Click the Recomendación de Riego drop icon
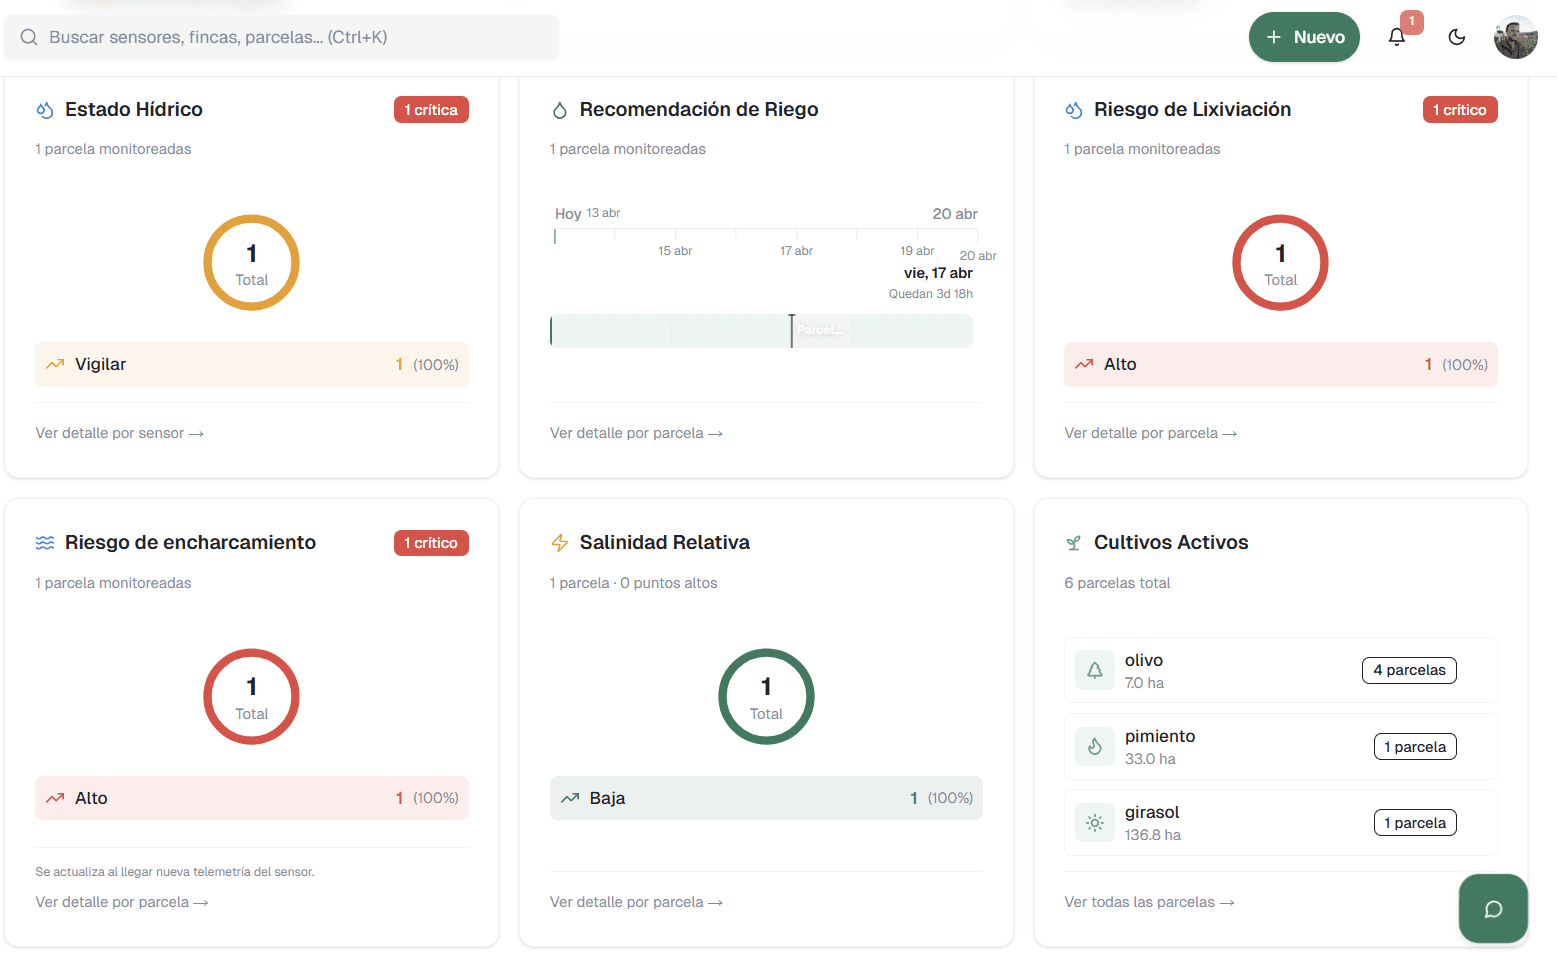This screenshot has height=957, width=1557. click(560, 110)
